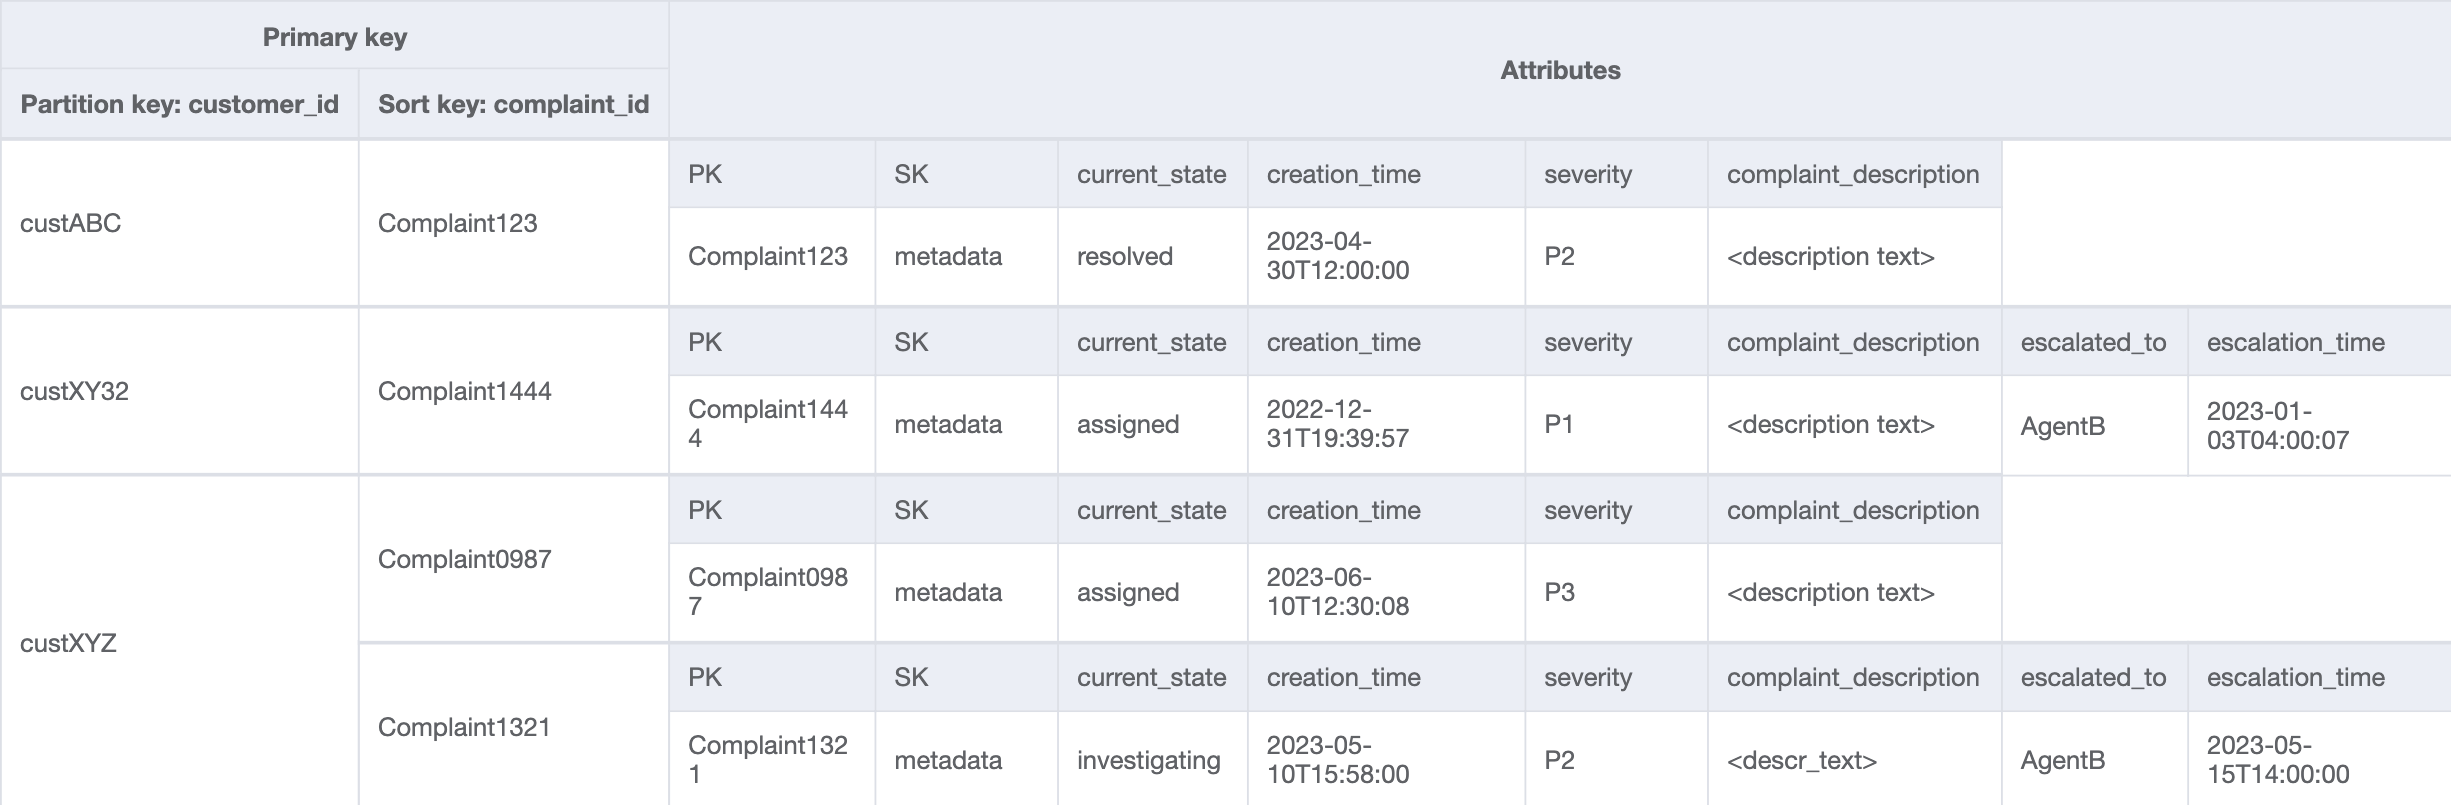Screen dimensions: 2451x805
Task: Click the "Primary key" header cell
Action: pyautogui.click(x=334, y=37)
